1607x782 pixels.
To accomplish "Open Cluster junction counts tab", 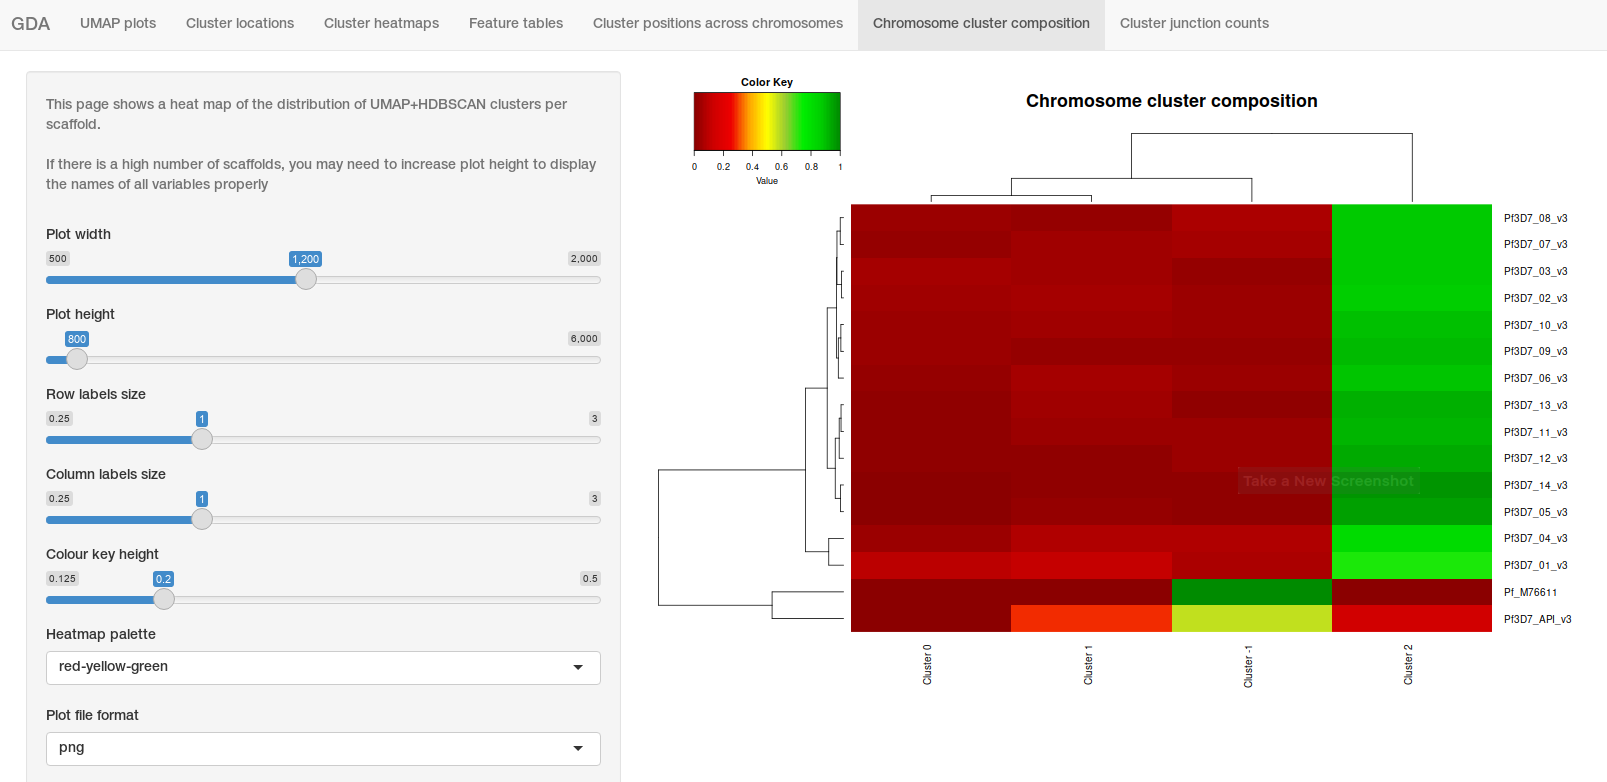I will (x=1194, y=23).
